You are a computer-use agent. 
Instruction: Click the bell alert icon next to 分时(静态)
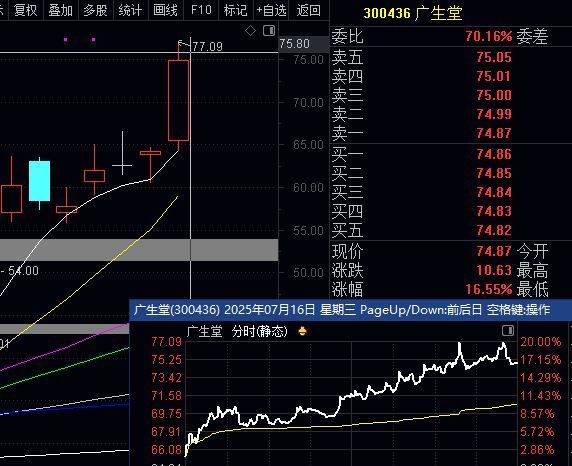(x=302, y=331)
